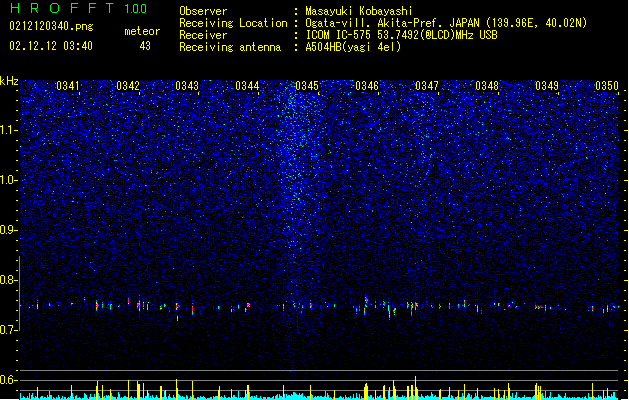This screenshot has width=629, height=400.
Task: Click the 0347 time marker
Action: click(427, 86)
